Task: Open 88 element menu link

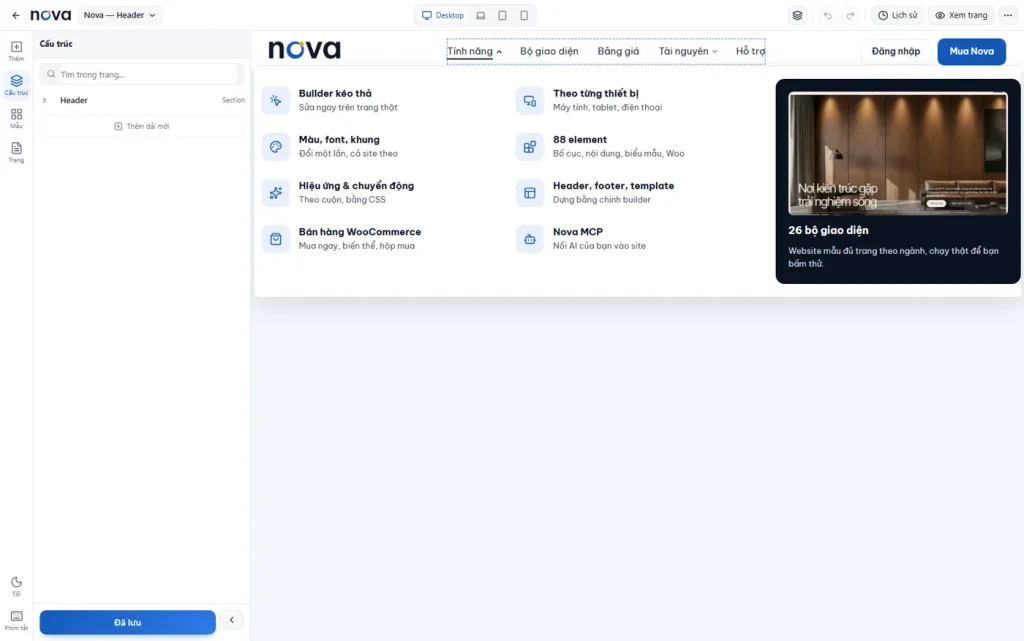Action: tap(580, 140)
